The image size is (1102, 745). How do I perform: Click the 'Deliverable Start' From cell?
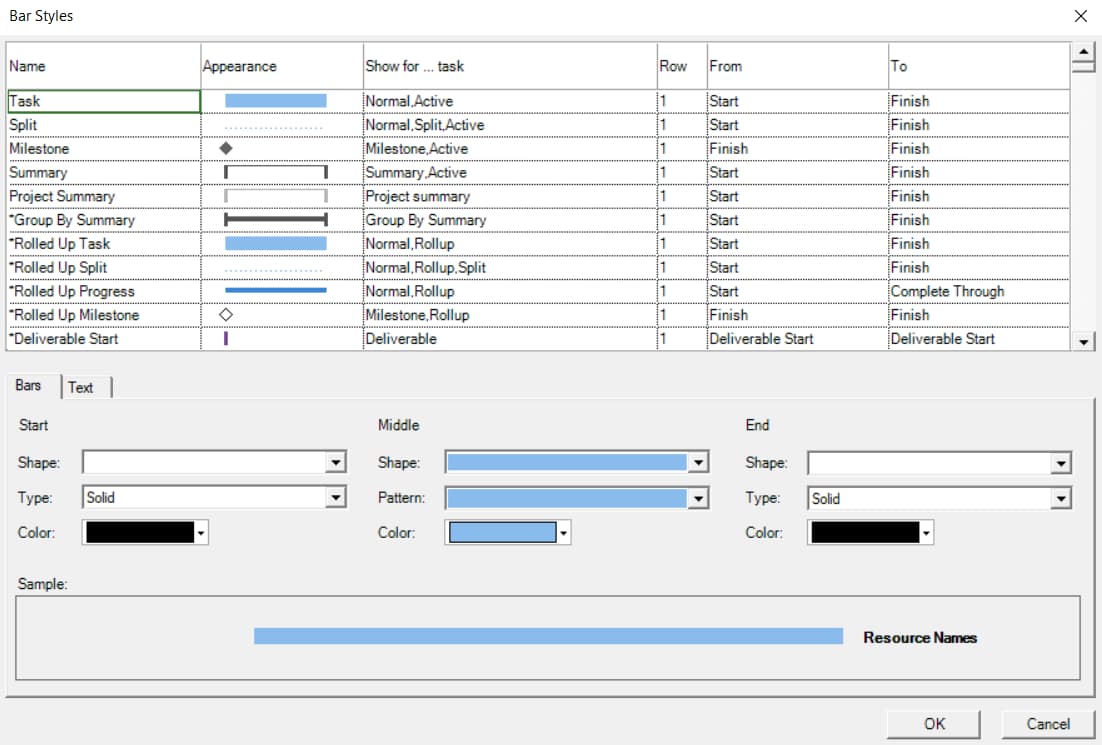tap(798, 339)
